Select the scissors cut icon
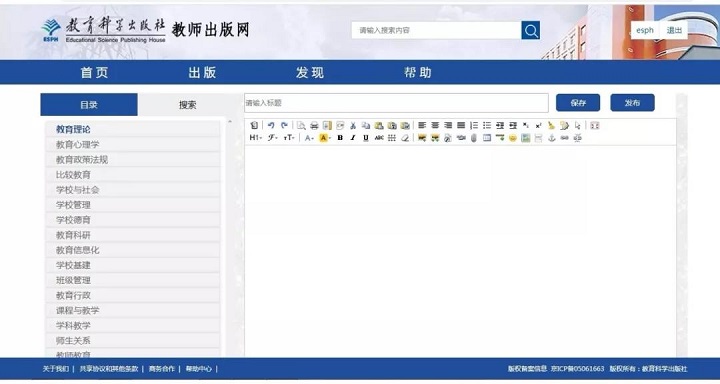720x384 pixels. pos(353,125)
